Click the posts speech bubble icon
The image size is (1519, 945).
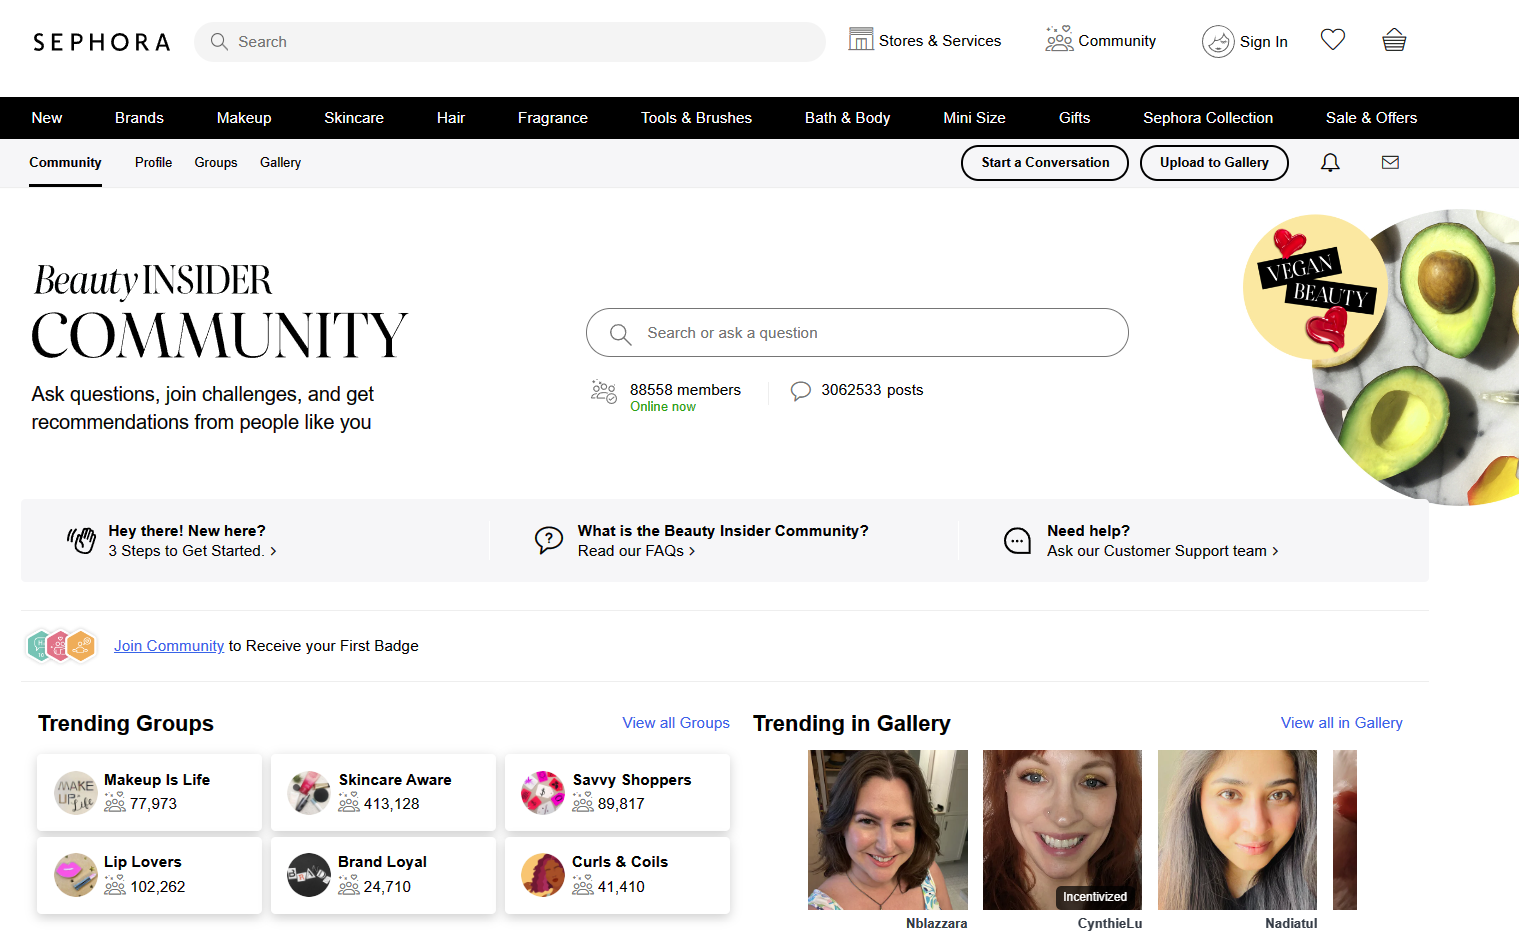click(x=801, y=391)
